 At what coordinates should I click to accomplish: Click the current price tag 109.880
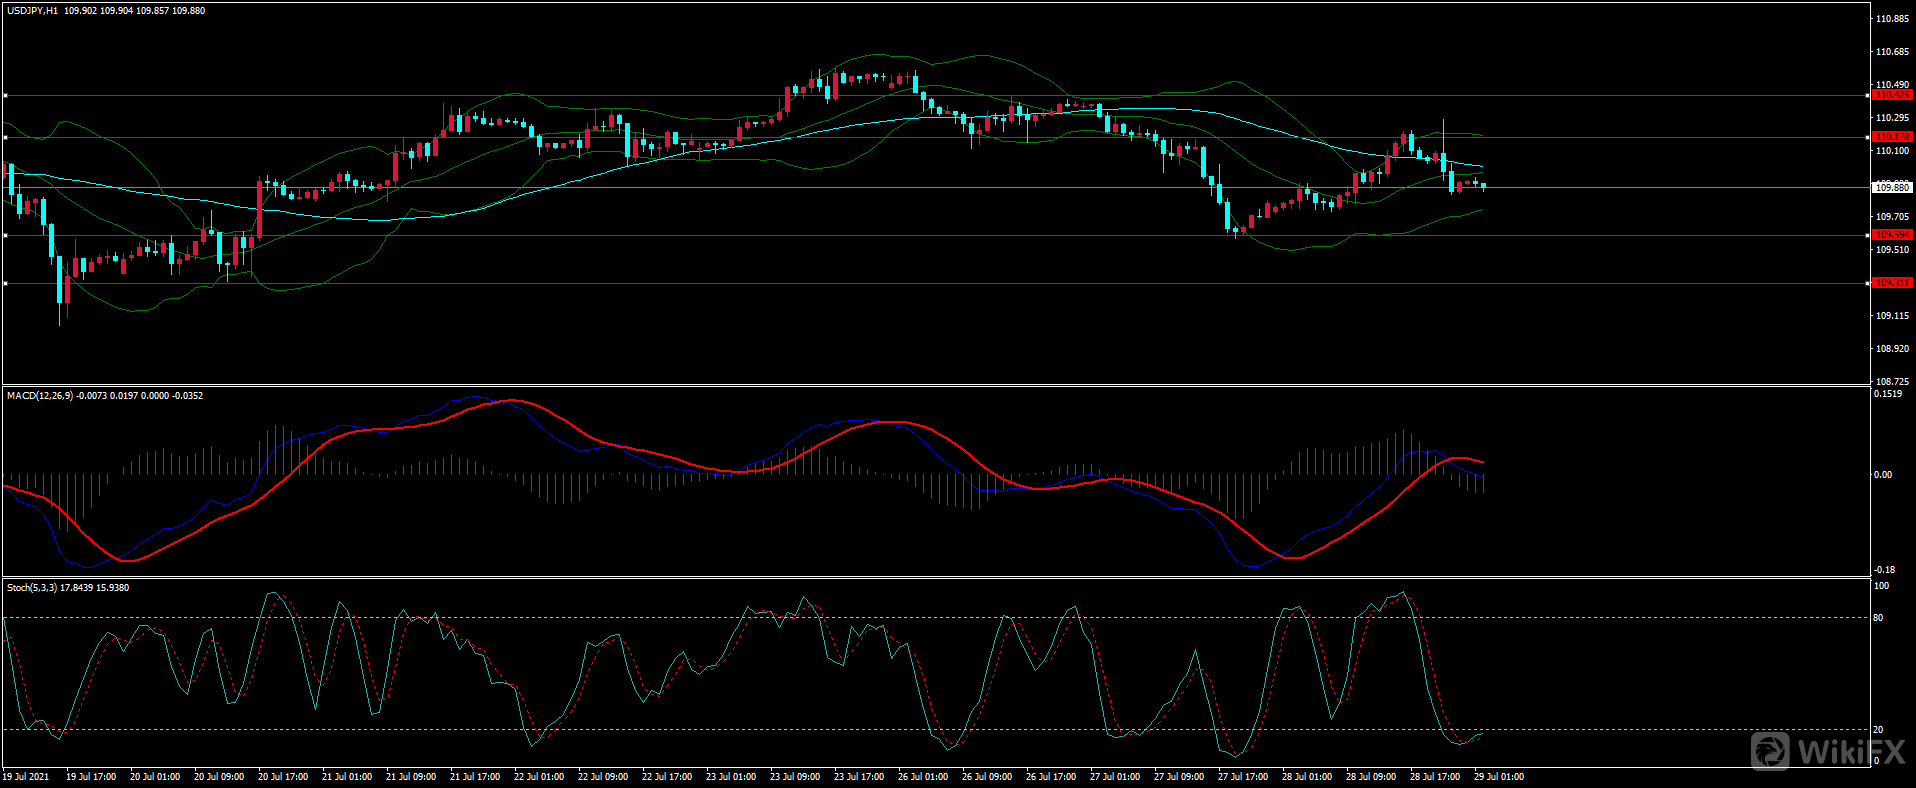(x=1891, y=187)
